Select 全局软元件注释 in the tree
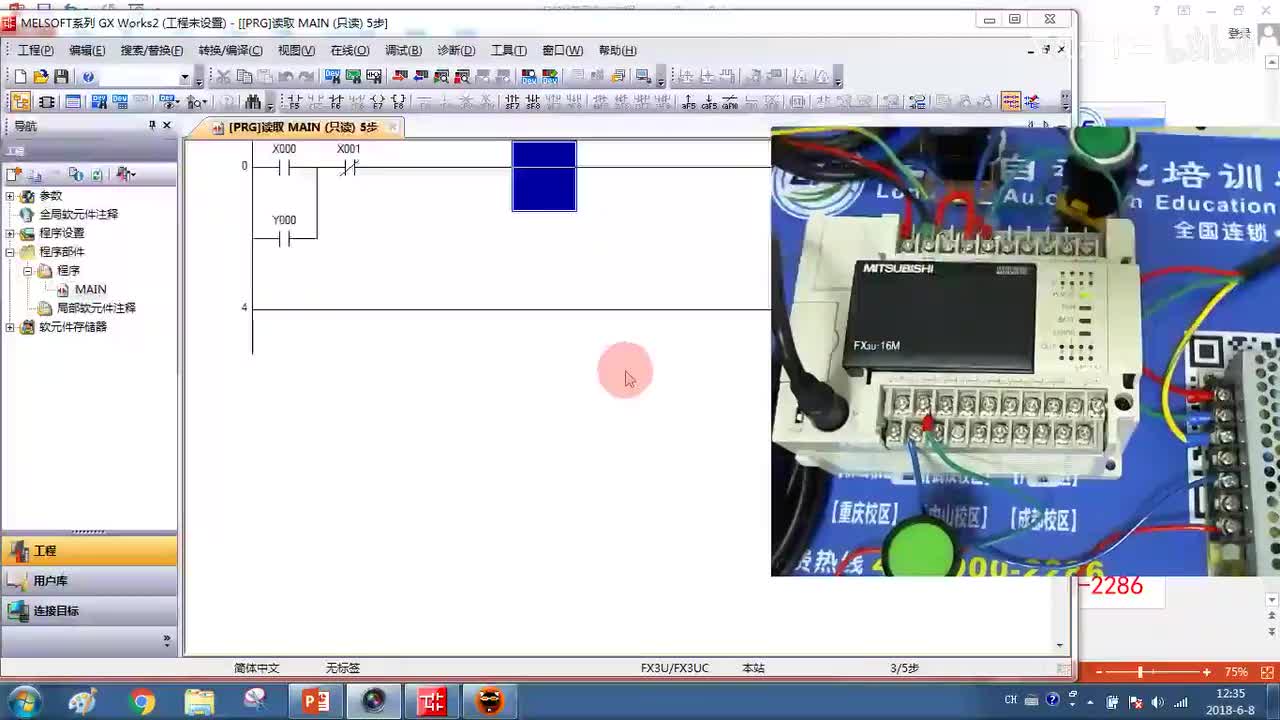1280x720 pixels. [x=78, y=214]
